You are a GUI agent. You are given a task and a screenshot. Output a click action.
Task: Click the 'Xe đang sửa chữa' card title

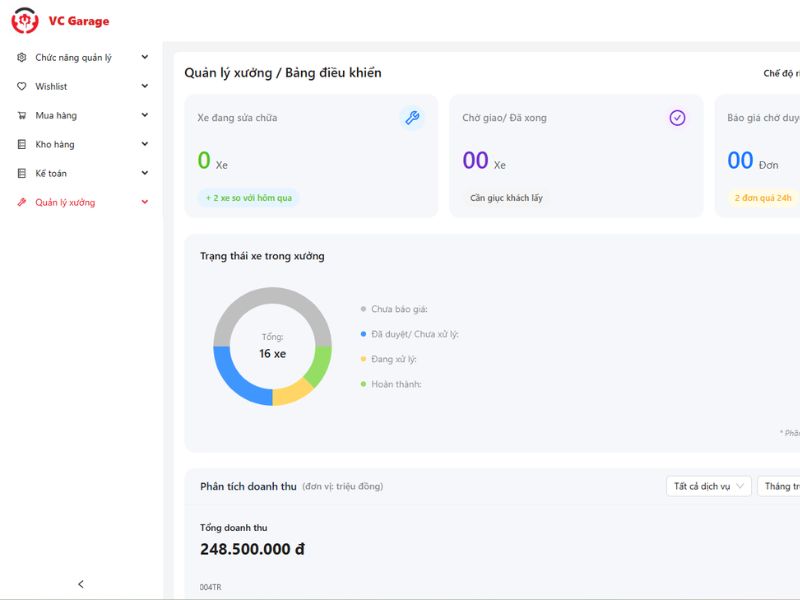(237, 118)
